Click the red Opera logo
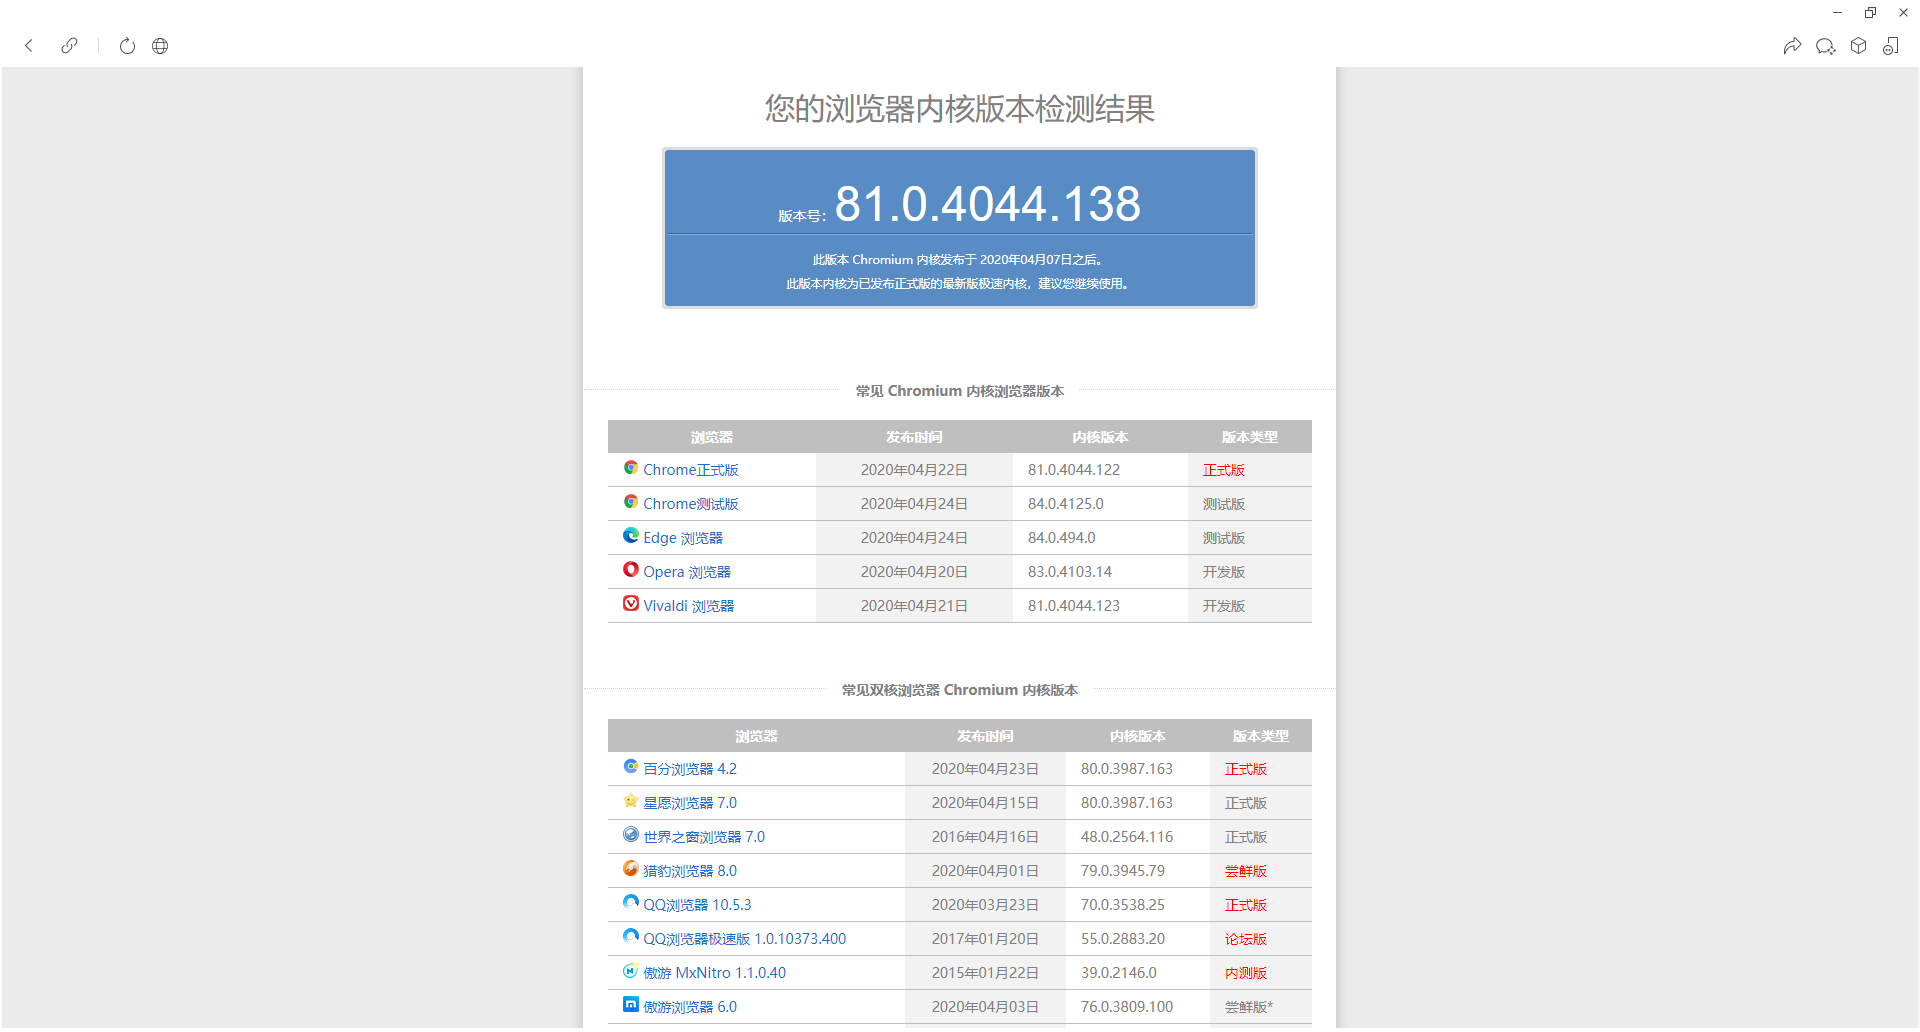Screen dimensions: 1920x1032 pyautogui.click(x=631, y=570)
